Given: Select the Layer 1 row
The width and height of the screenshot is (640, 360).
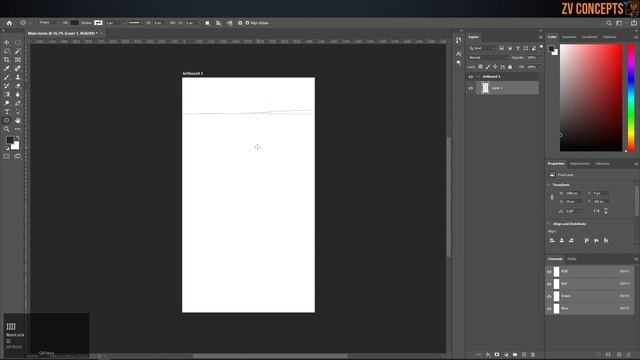Looking at the screenshot, I should (x=507, y=88).
